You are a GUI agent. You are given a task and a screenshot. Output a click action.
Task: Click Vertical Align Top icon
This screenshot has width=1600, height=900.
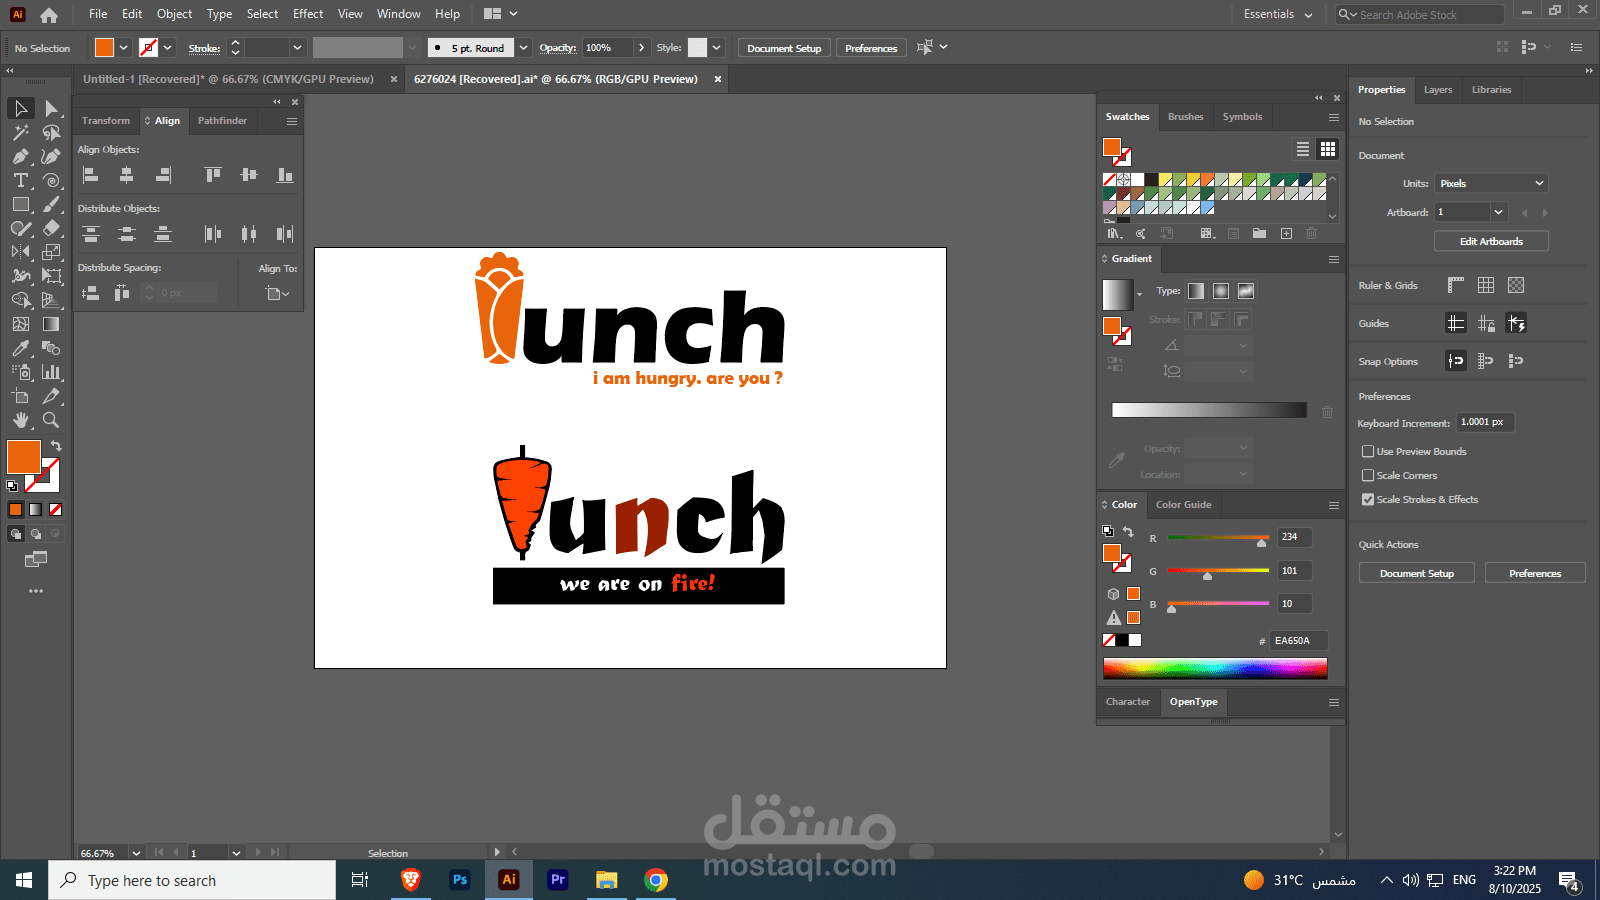click(213, 175)
